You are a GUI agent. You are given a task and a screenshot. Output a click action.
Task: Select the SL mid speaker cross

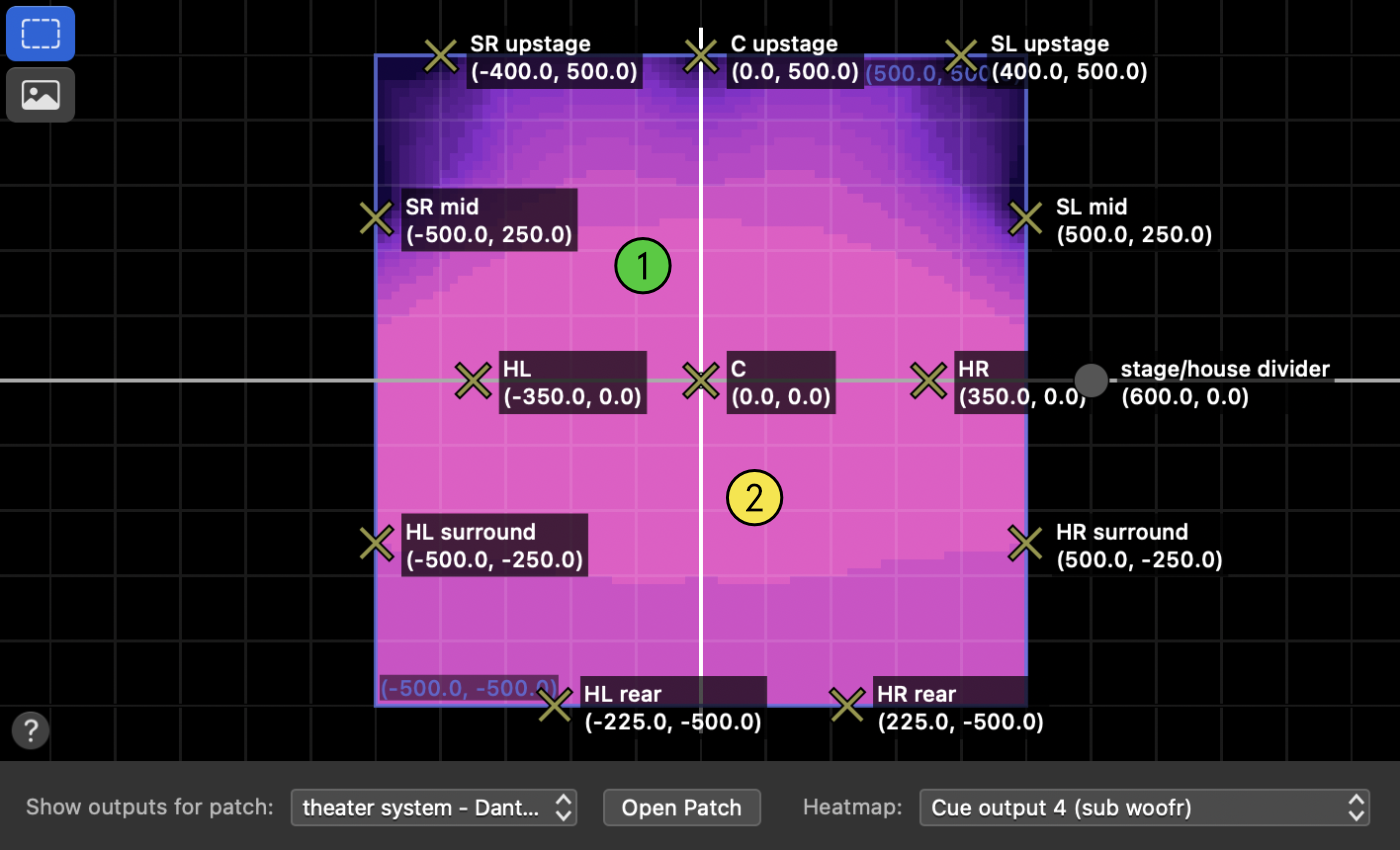[1024, 218]
